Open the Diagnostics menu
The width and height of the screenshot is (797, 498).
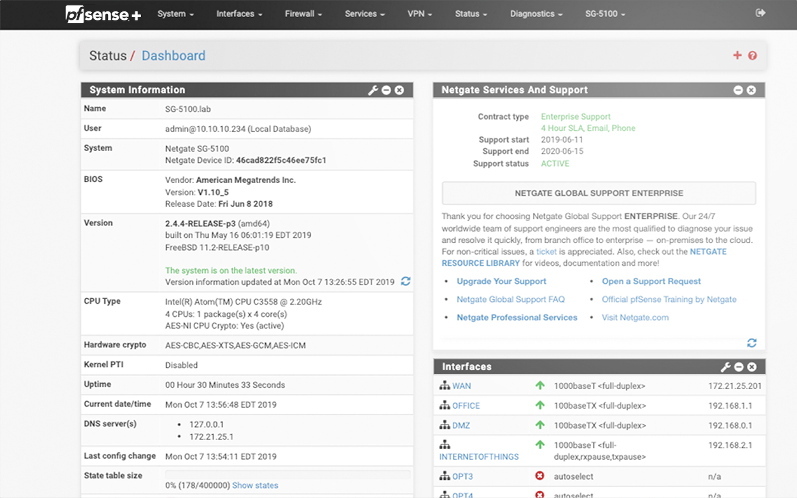[536, 14]
